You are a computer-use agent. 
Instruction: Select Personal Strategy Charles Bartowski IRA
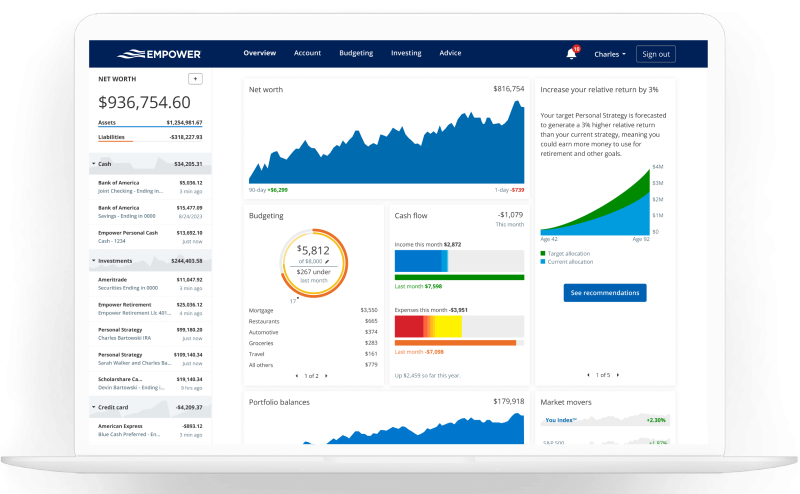[150, 334]
